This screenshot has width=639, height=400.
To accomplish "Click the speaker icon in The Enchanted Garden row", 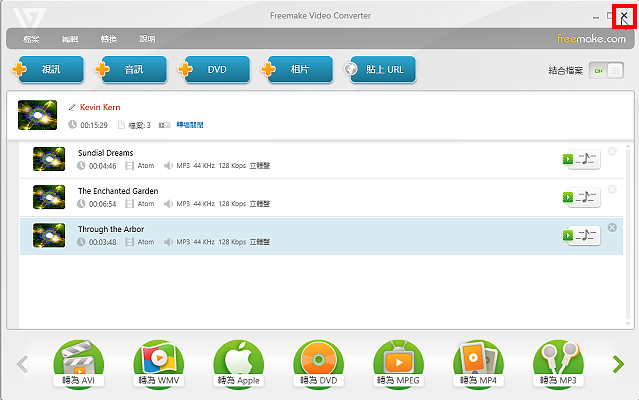I will [168, 204].
